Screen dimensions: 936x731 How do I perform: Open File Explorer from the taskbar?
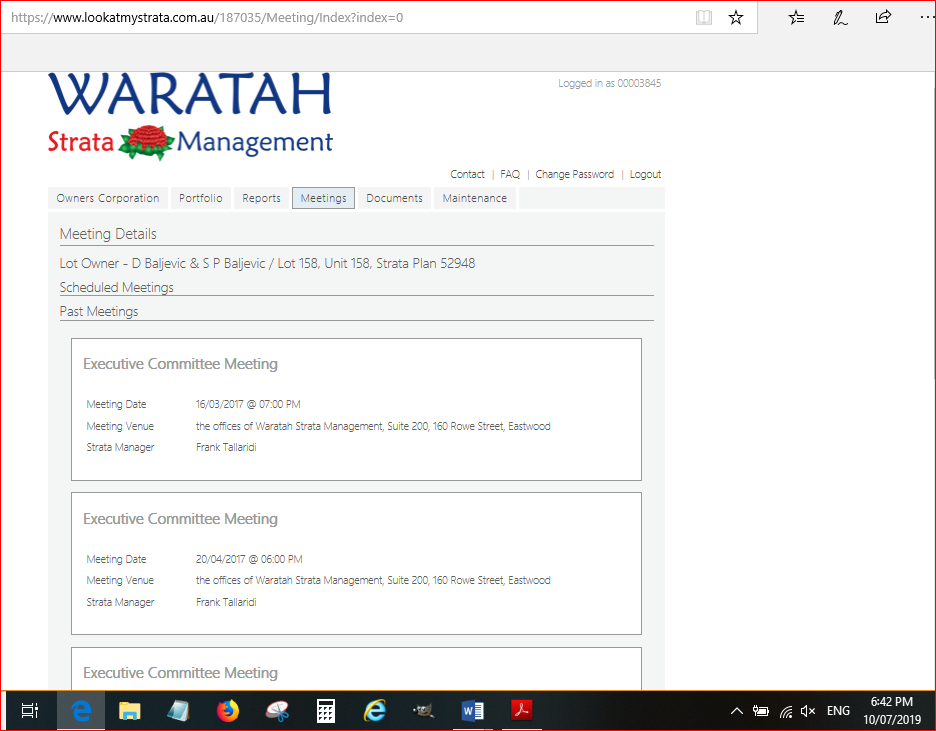(x=129, y=711)
